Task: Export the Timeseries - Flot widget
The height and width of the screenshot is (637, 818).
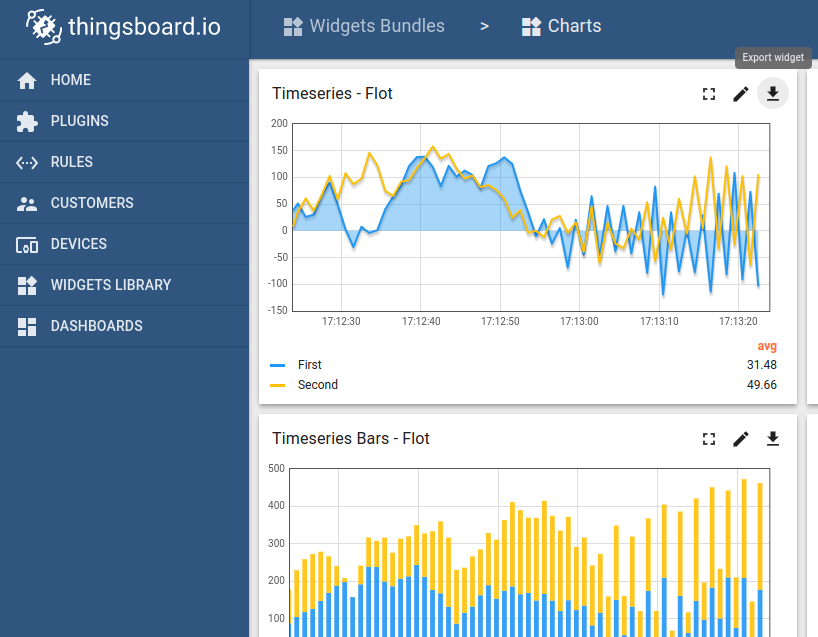Action: tap(772, 94)
